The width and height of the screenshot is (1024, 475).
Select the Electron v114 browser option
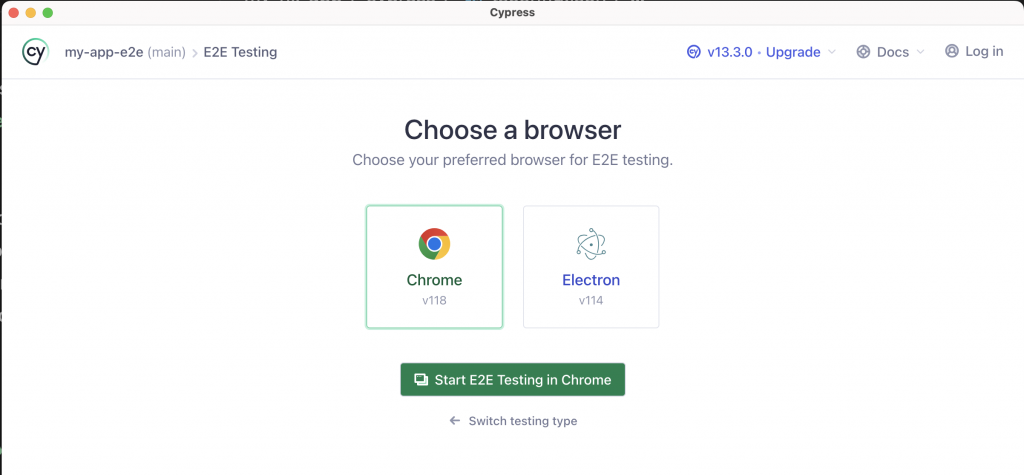[591, 267]
